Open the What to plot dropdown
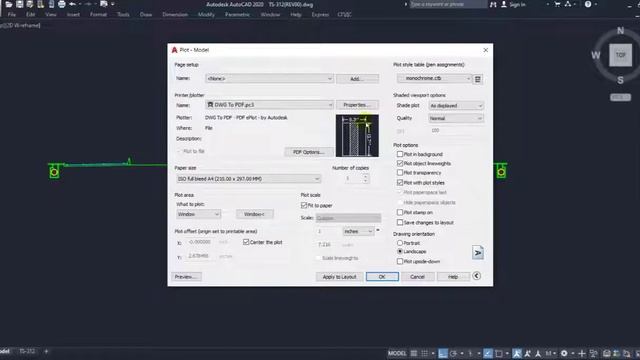The width and height of the screenshot is (640, 360). tap(198, 214)
